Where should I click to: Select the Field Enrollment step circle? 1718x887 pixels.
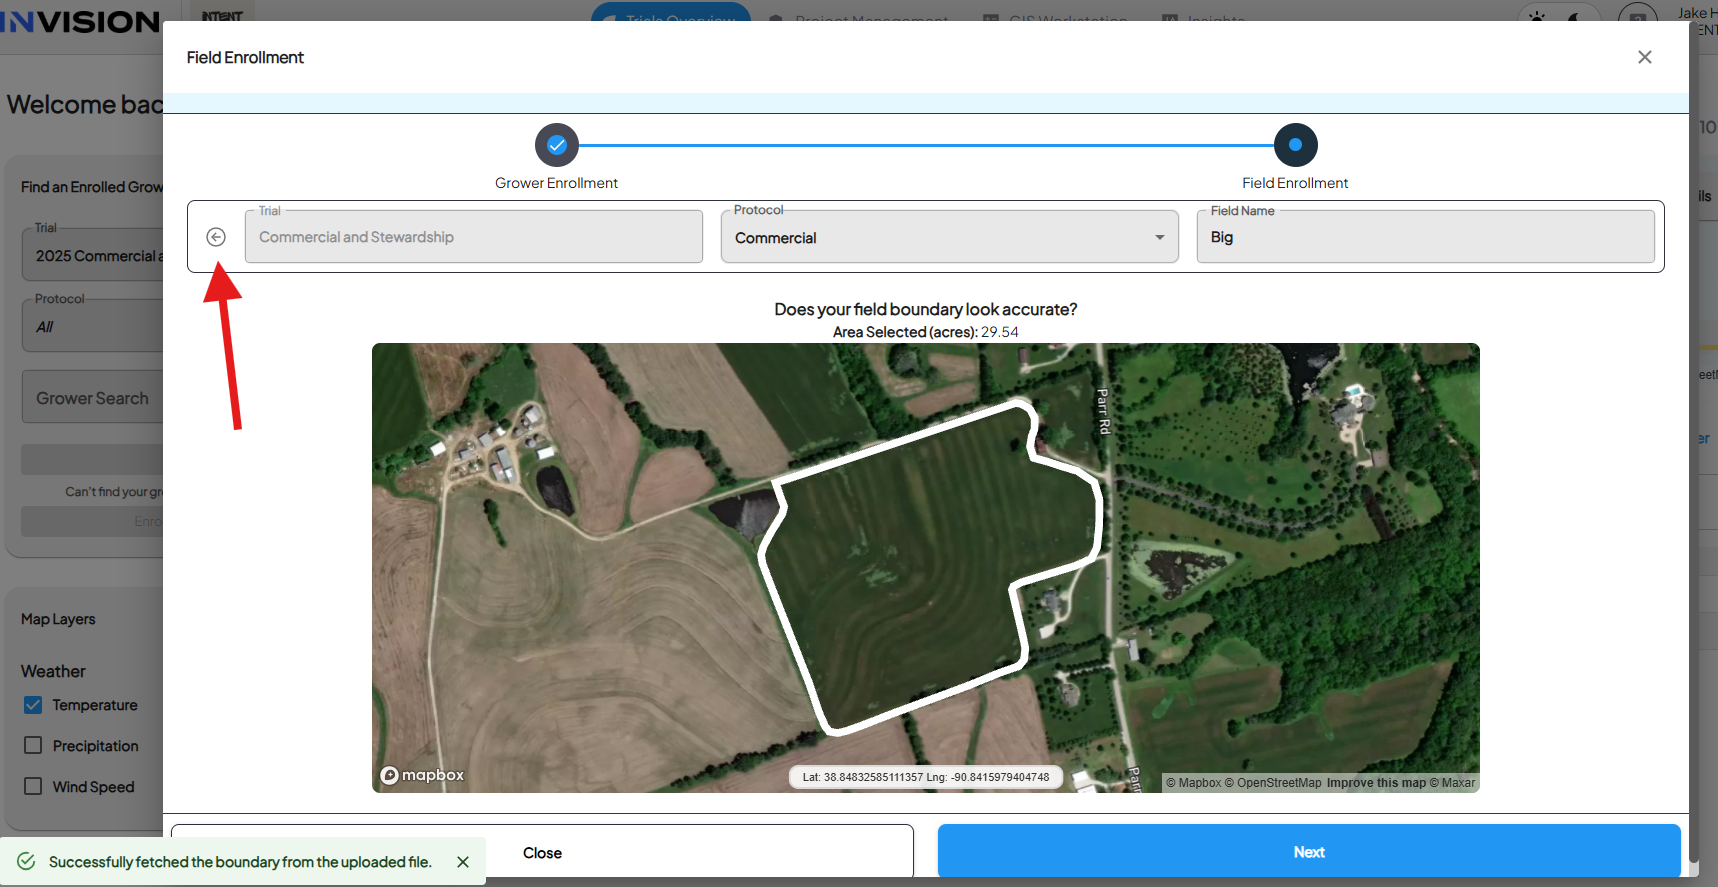(x=1295, y=145)
